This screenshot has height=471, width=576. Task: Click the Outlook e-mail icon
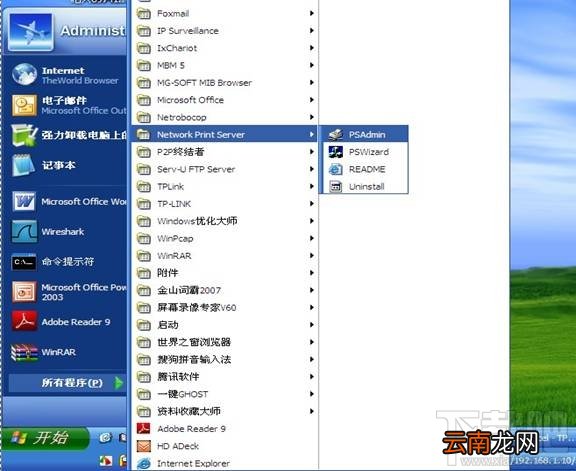coord(24,105)
